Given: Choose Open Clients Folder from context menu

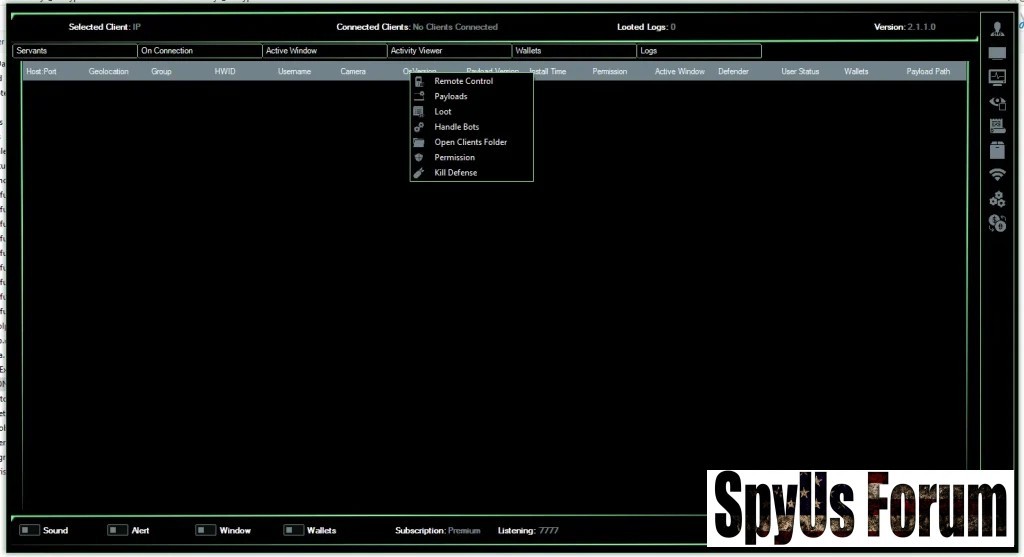Looking at the screenshot, I should (470, 142).
